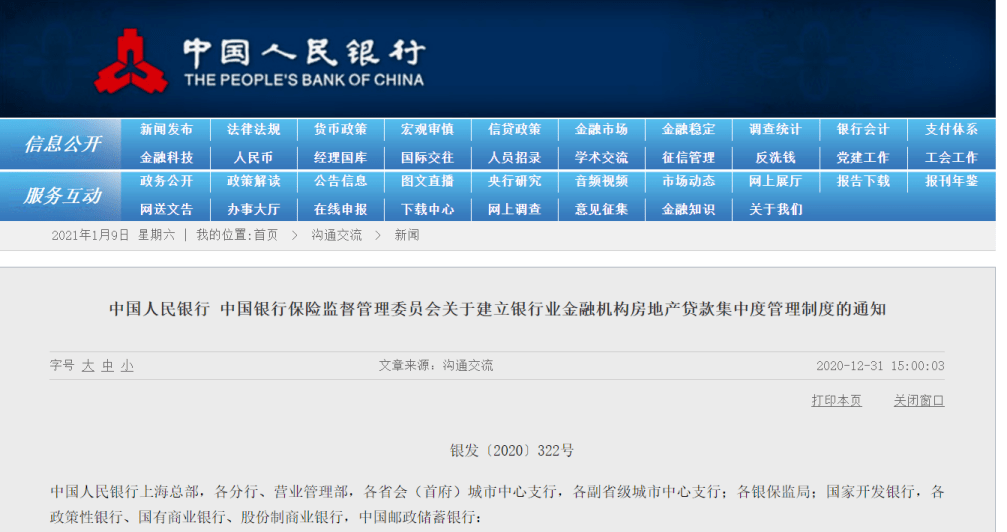Click the People's Bank of China red logo
This screenshot has width=1007, height=532.
131,61
